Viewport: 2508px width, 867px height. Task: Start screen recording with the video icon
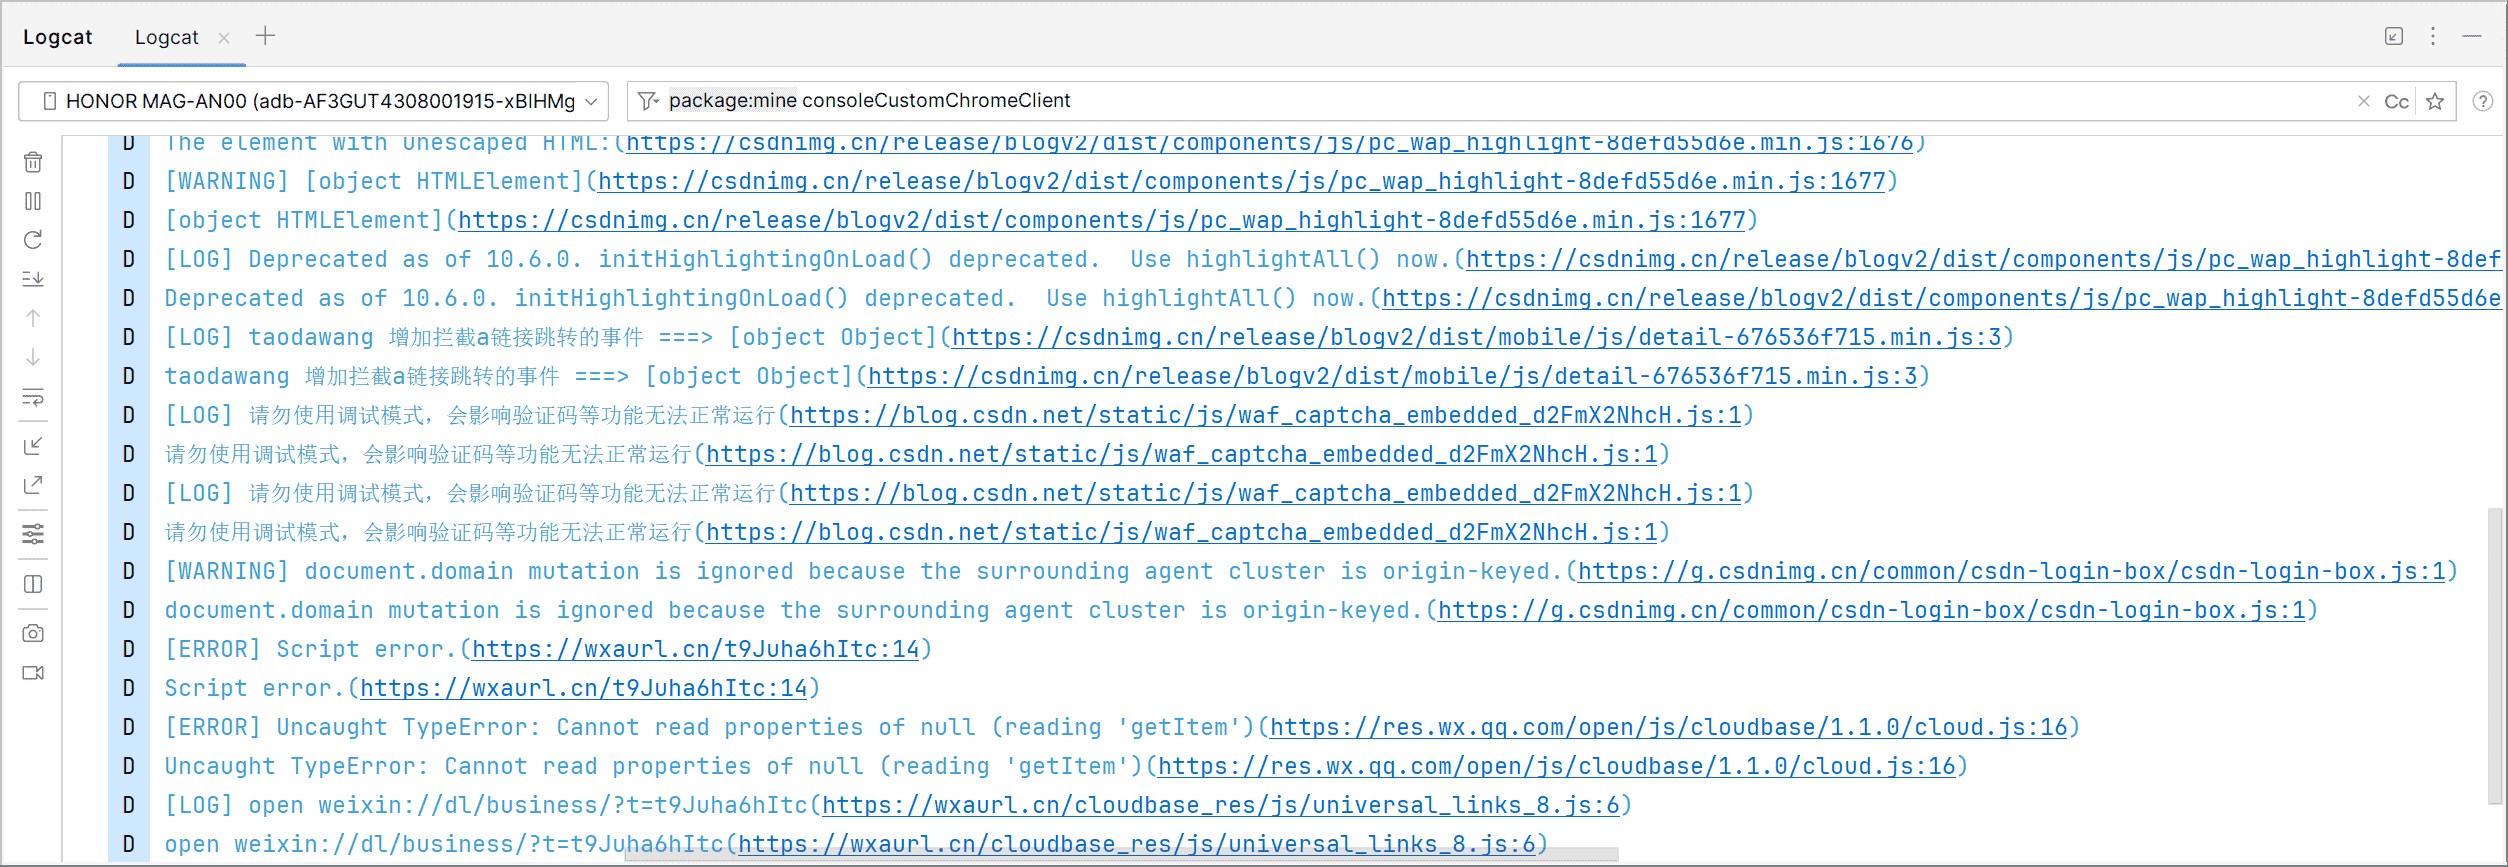click(x=33, y=673)
